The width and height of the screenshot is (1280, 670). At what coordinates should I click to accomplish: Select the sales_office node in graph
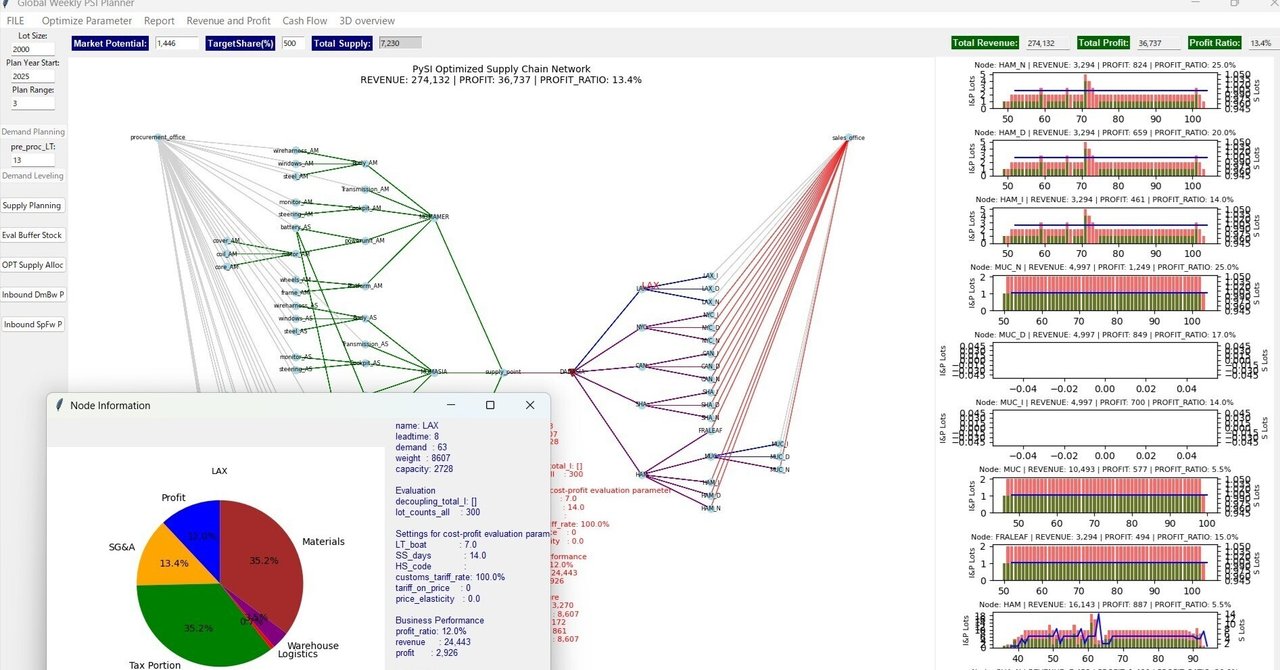(848, 138)
